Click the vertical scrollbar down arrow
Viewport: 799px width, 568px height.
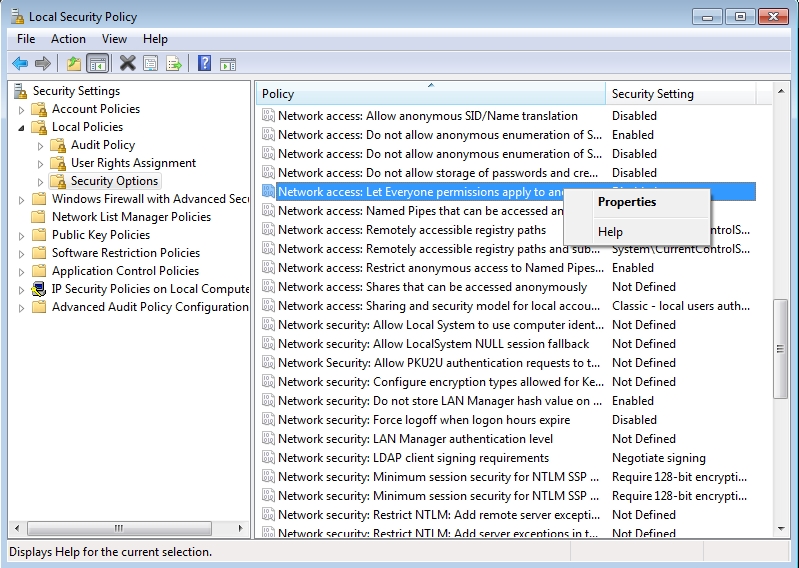tap(781, 529)
